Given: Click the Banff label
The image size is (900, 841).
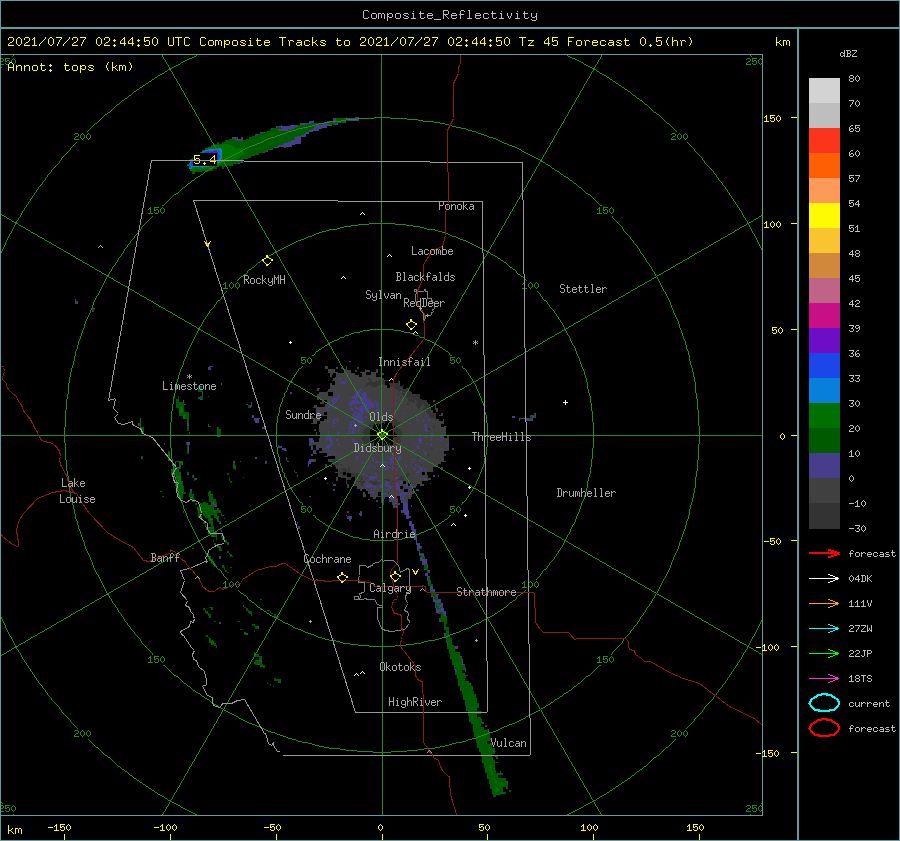Looking at the screenshot, I should pos(165,558).
